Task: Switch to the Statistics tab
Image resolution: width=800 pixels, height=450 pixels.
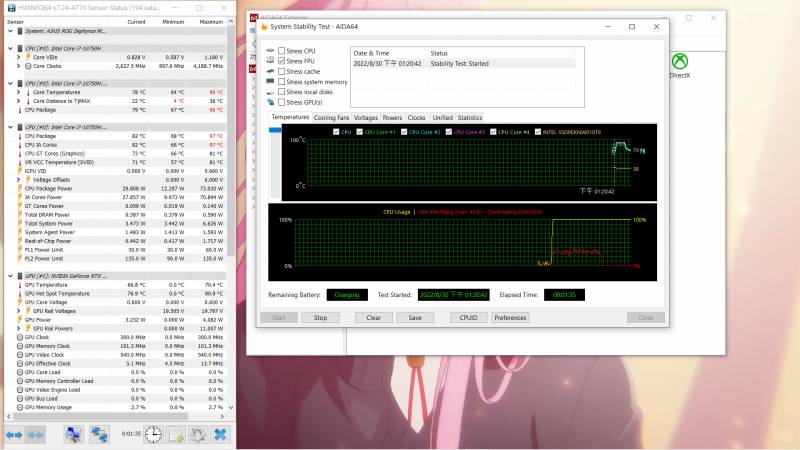Action: (x=470, y=117)
